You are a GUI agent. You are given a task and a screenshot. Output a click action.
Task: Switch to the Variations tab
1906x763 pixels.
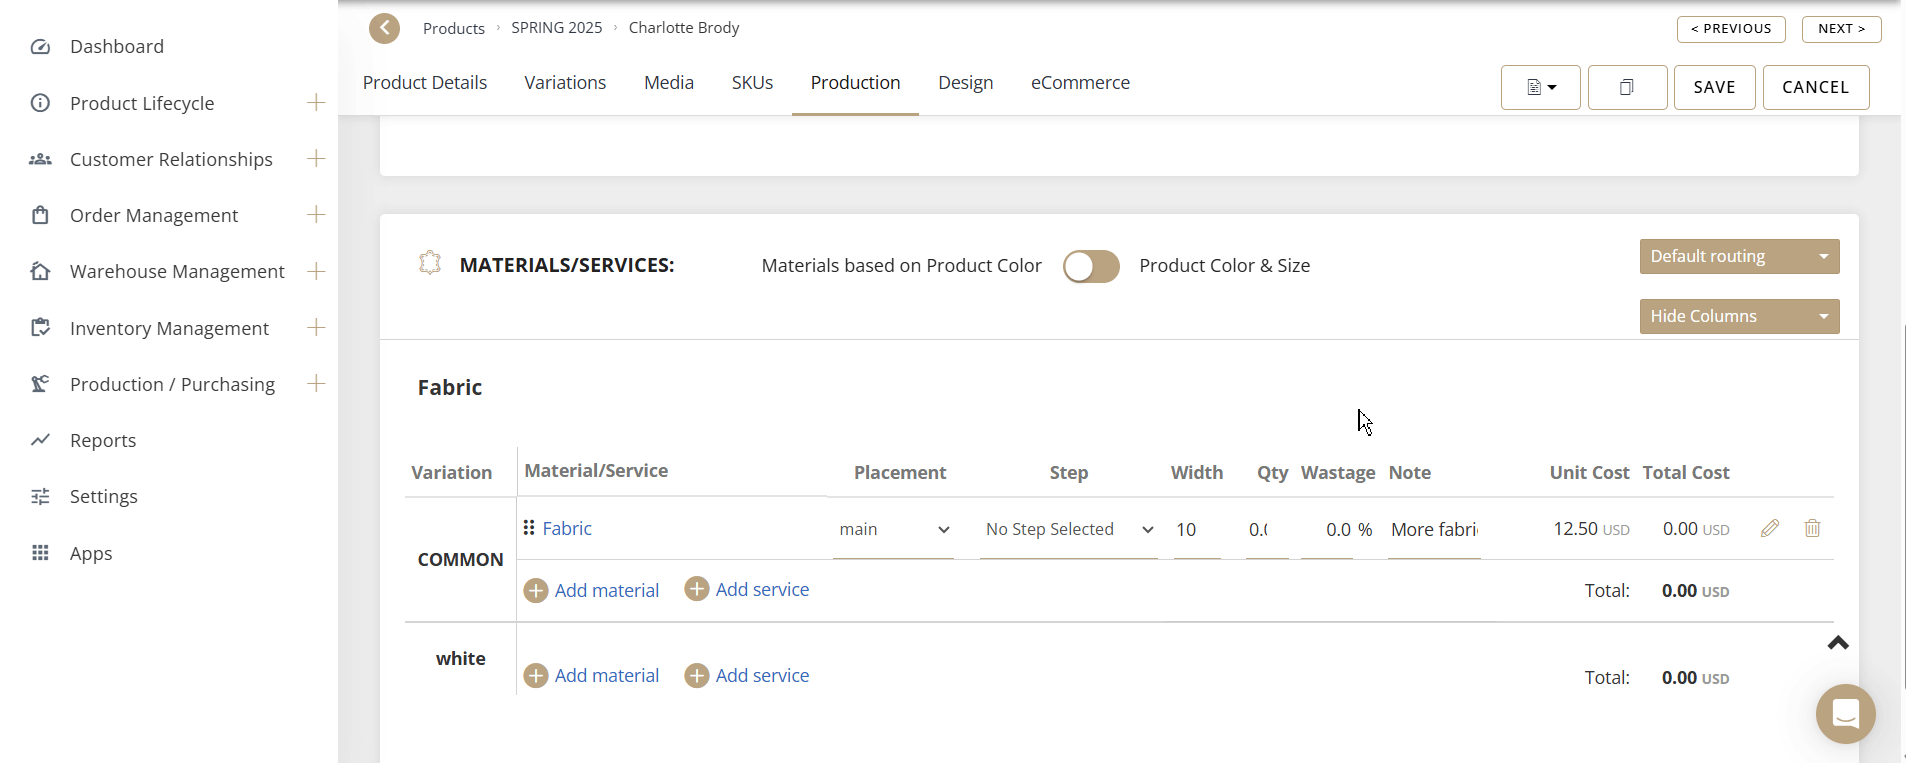pyautogui.click(x=565, y=83)
